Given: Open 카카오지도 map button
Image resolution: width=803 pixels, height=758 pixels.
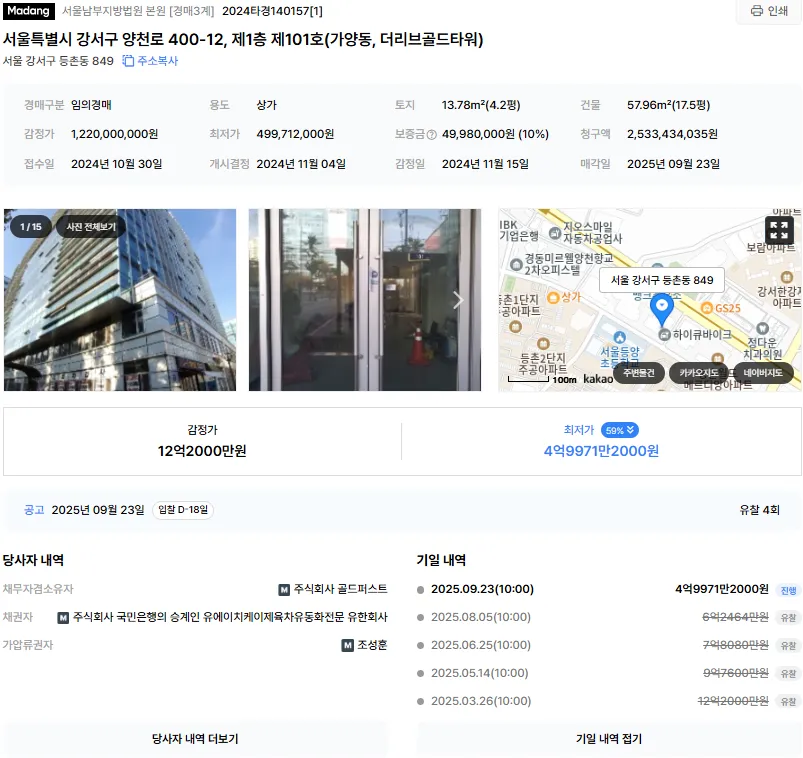Looking at the screenshot, I should (699, 373).
